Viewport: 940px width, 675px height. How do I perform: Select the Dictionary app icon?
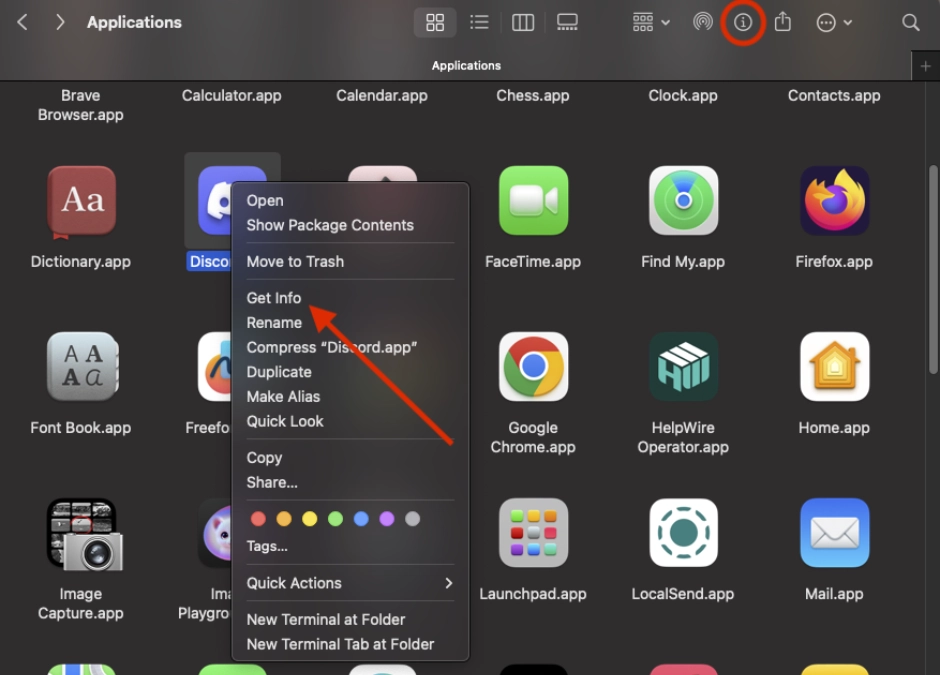click(x=82, y=201)
